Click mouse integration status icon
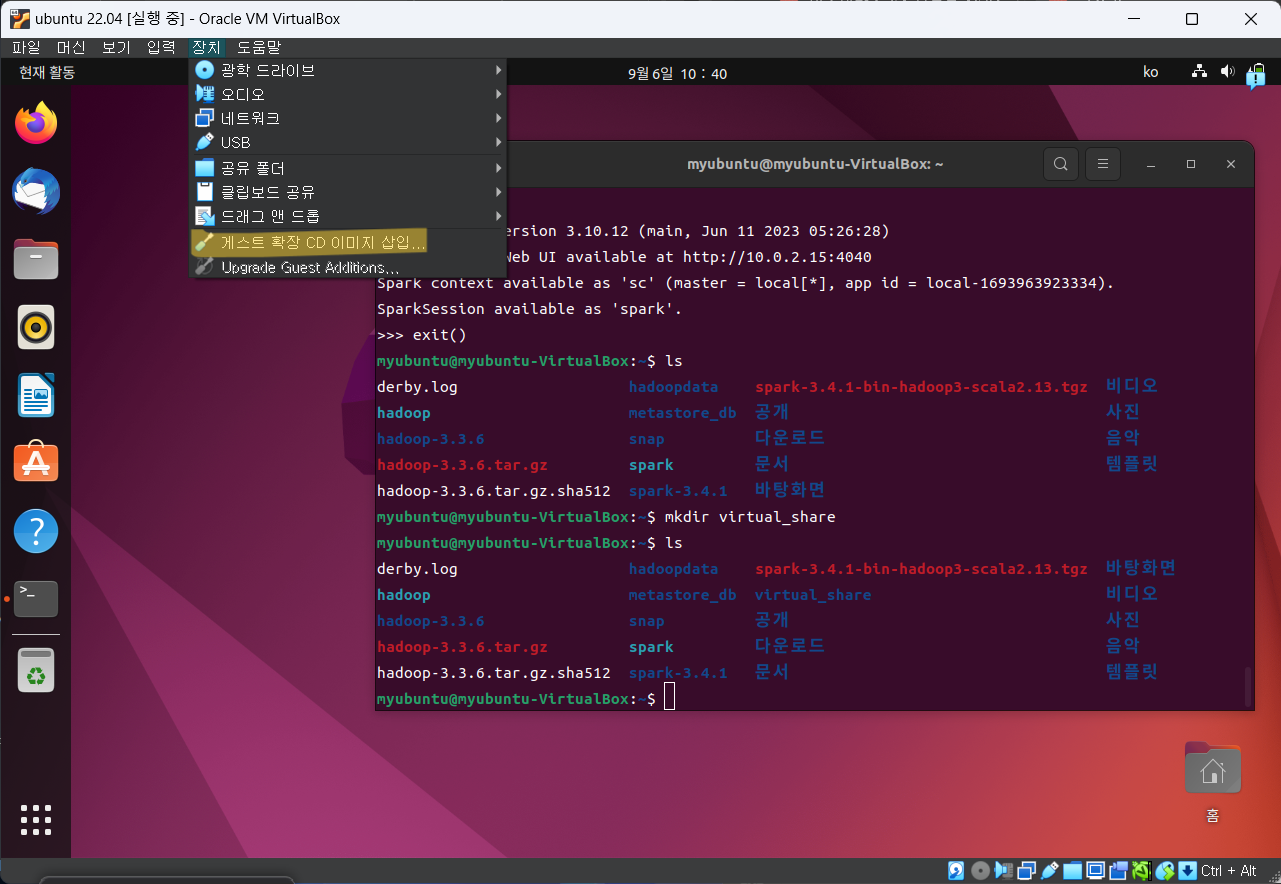This screenshot has width=1281, height=884. tap(1165, 871)
